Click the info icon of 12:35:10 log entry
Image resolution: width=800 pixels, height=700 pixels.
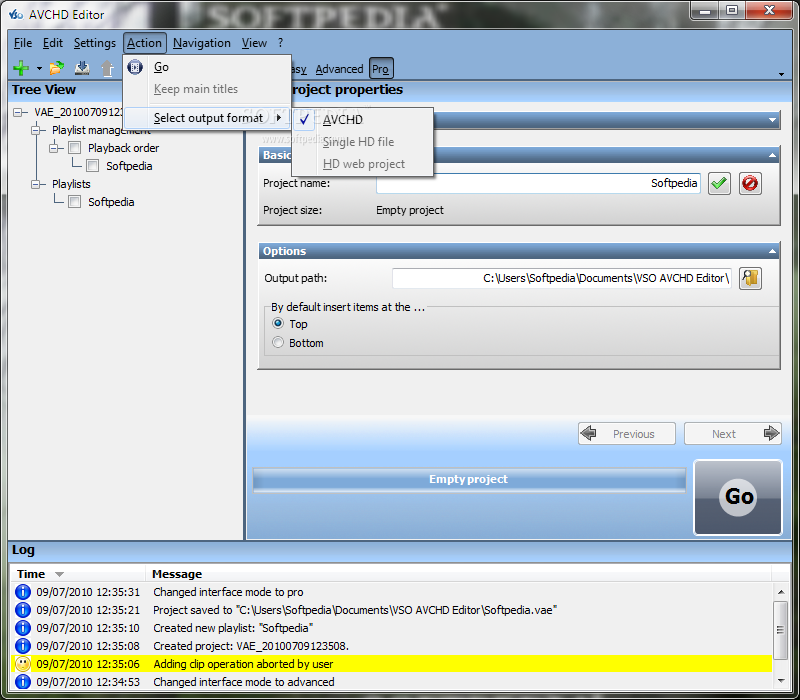point(22,628)
